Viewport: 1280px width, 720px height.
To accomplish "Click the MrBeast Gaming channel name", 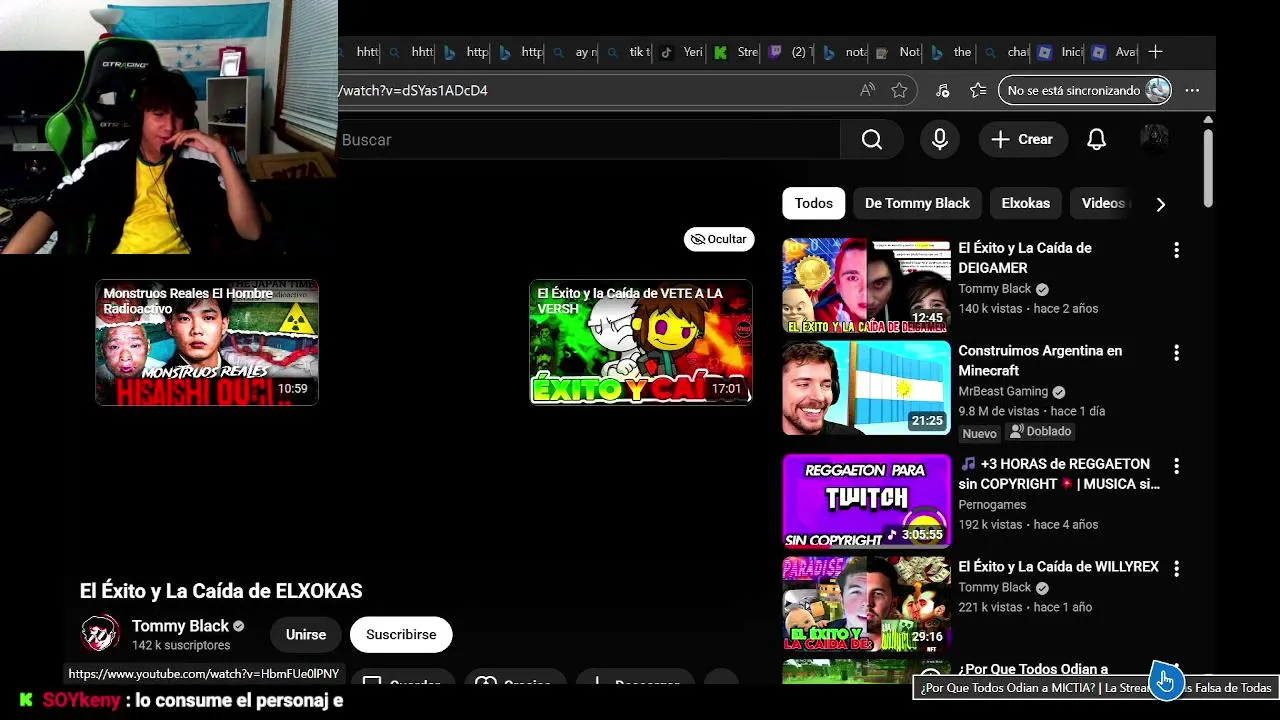I will coord(1003,392).
